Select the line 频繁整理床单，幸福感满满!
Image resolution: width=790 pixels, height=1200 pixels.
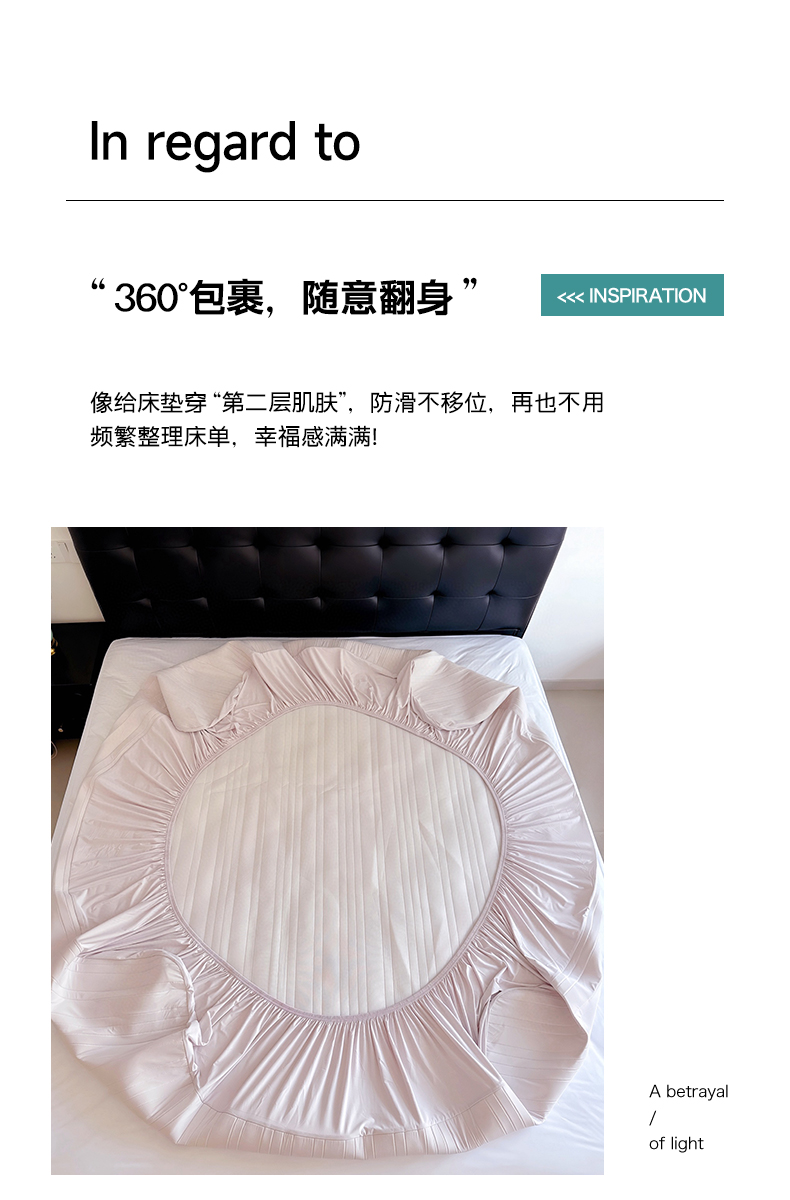pyautogui.click(x=234, y=437)
